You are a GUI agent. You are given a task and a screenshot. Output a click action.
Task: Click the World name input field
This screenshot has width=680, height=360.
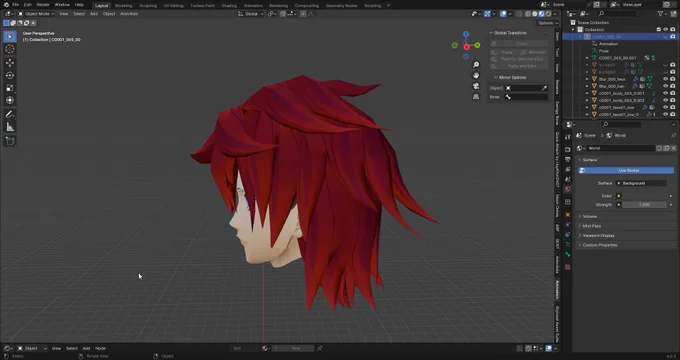pyautogui.click(x=621, y=148)
